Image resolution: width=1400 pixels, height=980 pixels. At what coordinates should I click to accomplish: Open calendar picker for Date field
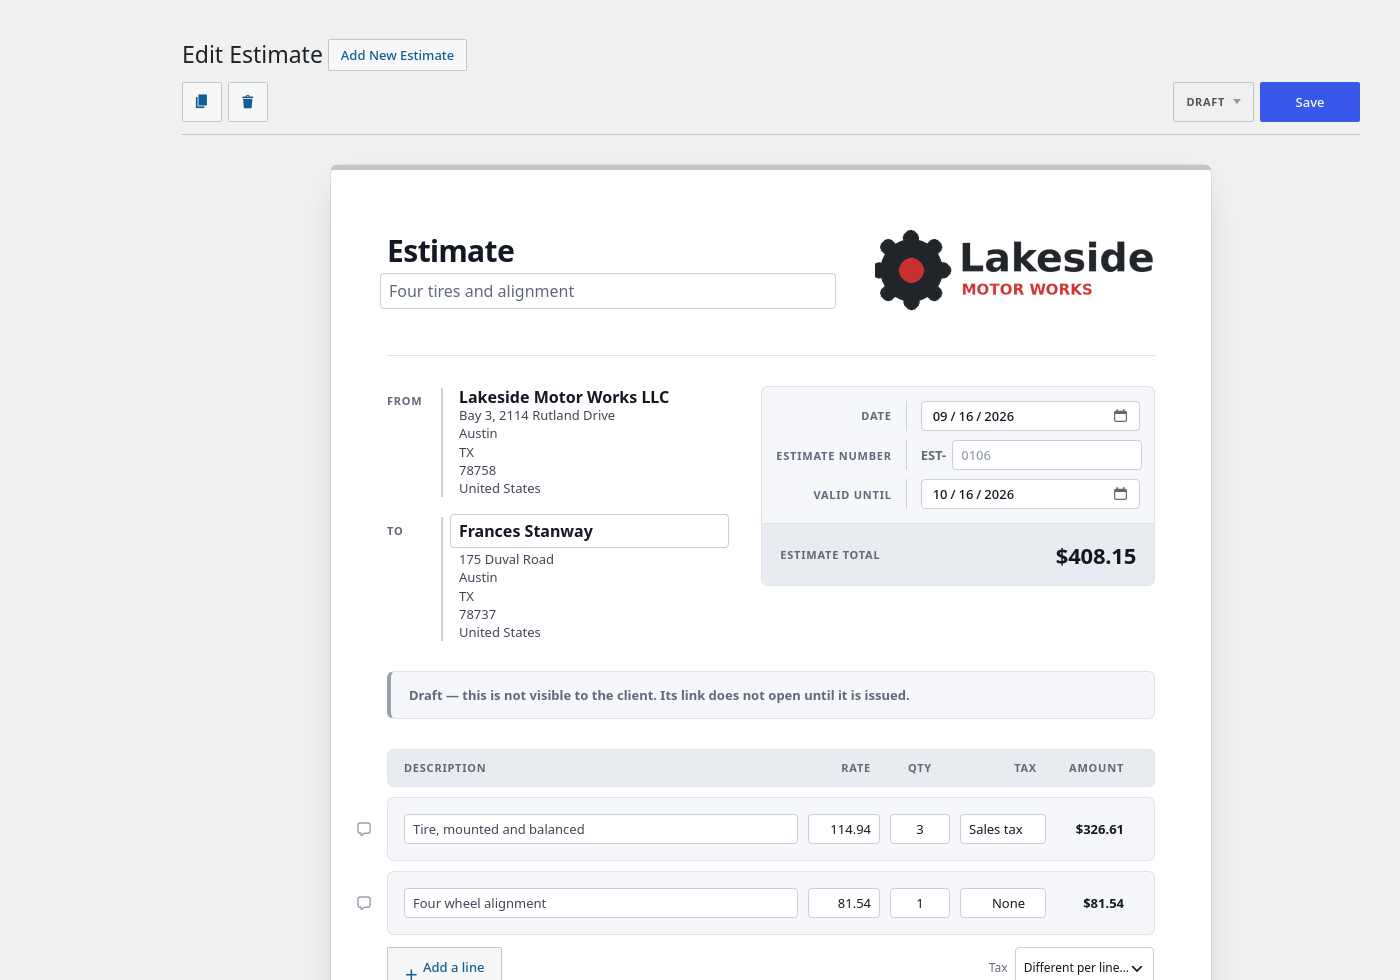pos(1120,416)
